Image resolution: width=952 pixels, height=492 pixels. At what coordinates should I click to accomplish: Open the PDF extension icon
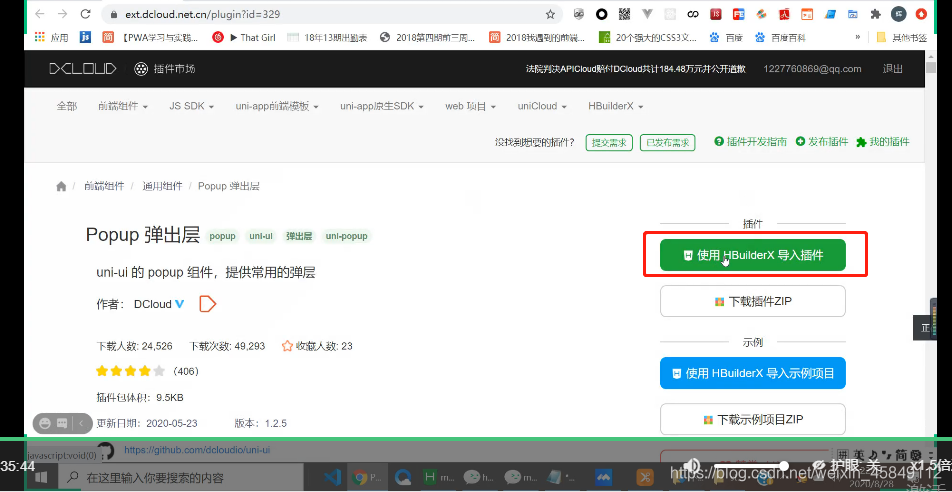tap(784, 13)
